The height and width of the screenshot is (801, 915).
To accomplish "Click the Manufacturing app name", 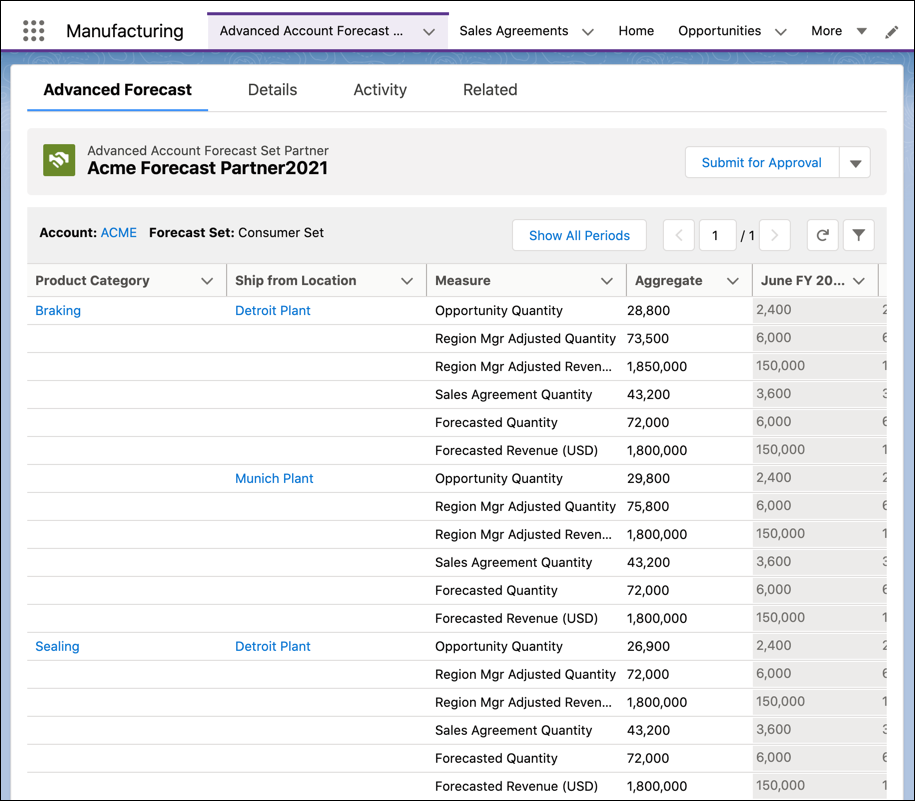I will click(x=124, y=30).
